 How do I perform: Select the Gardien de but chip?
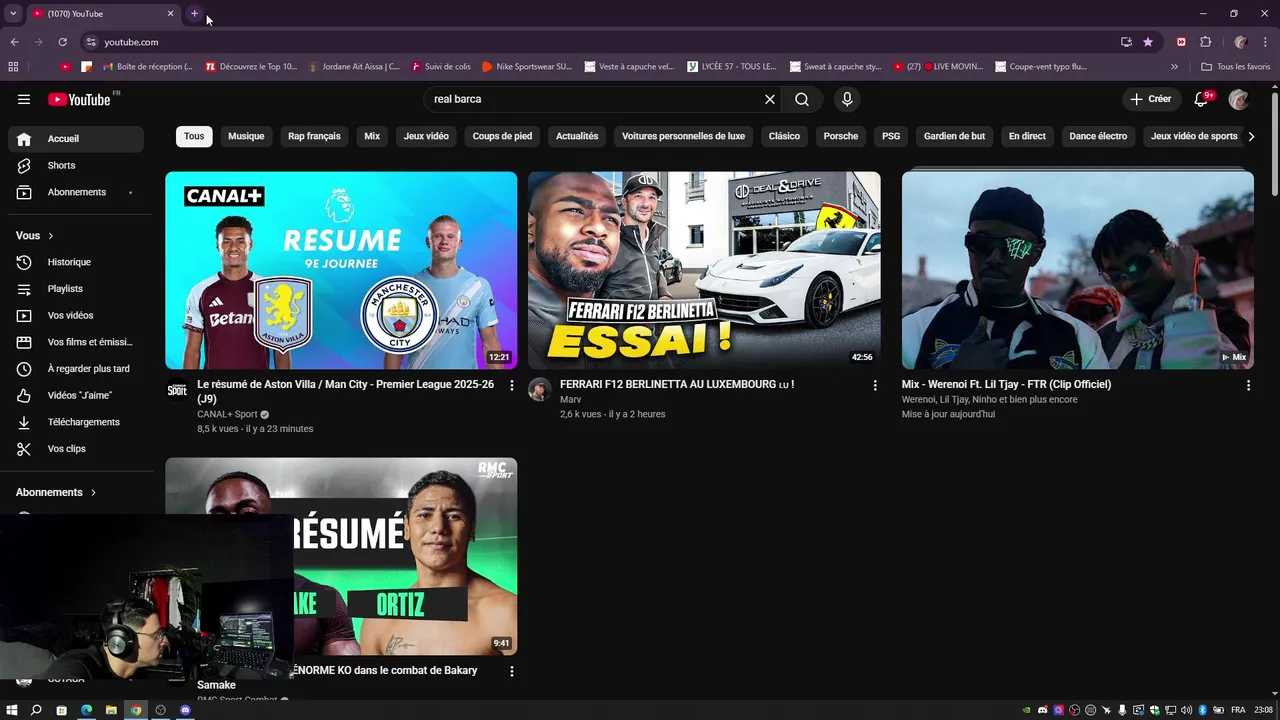point(954,136)
